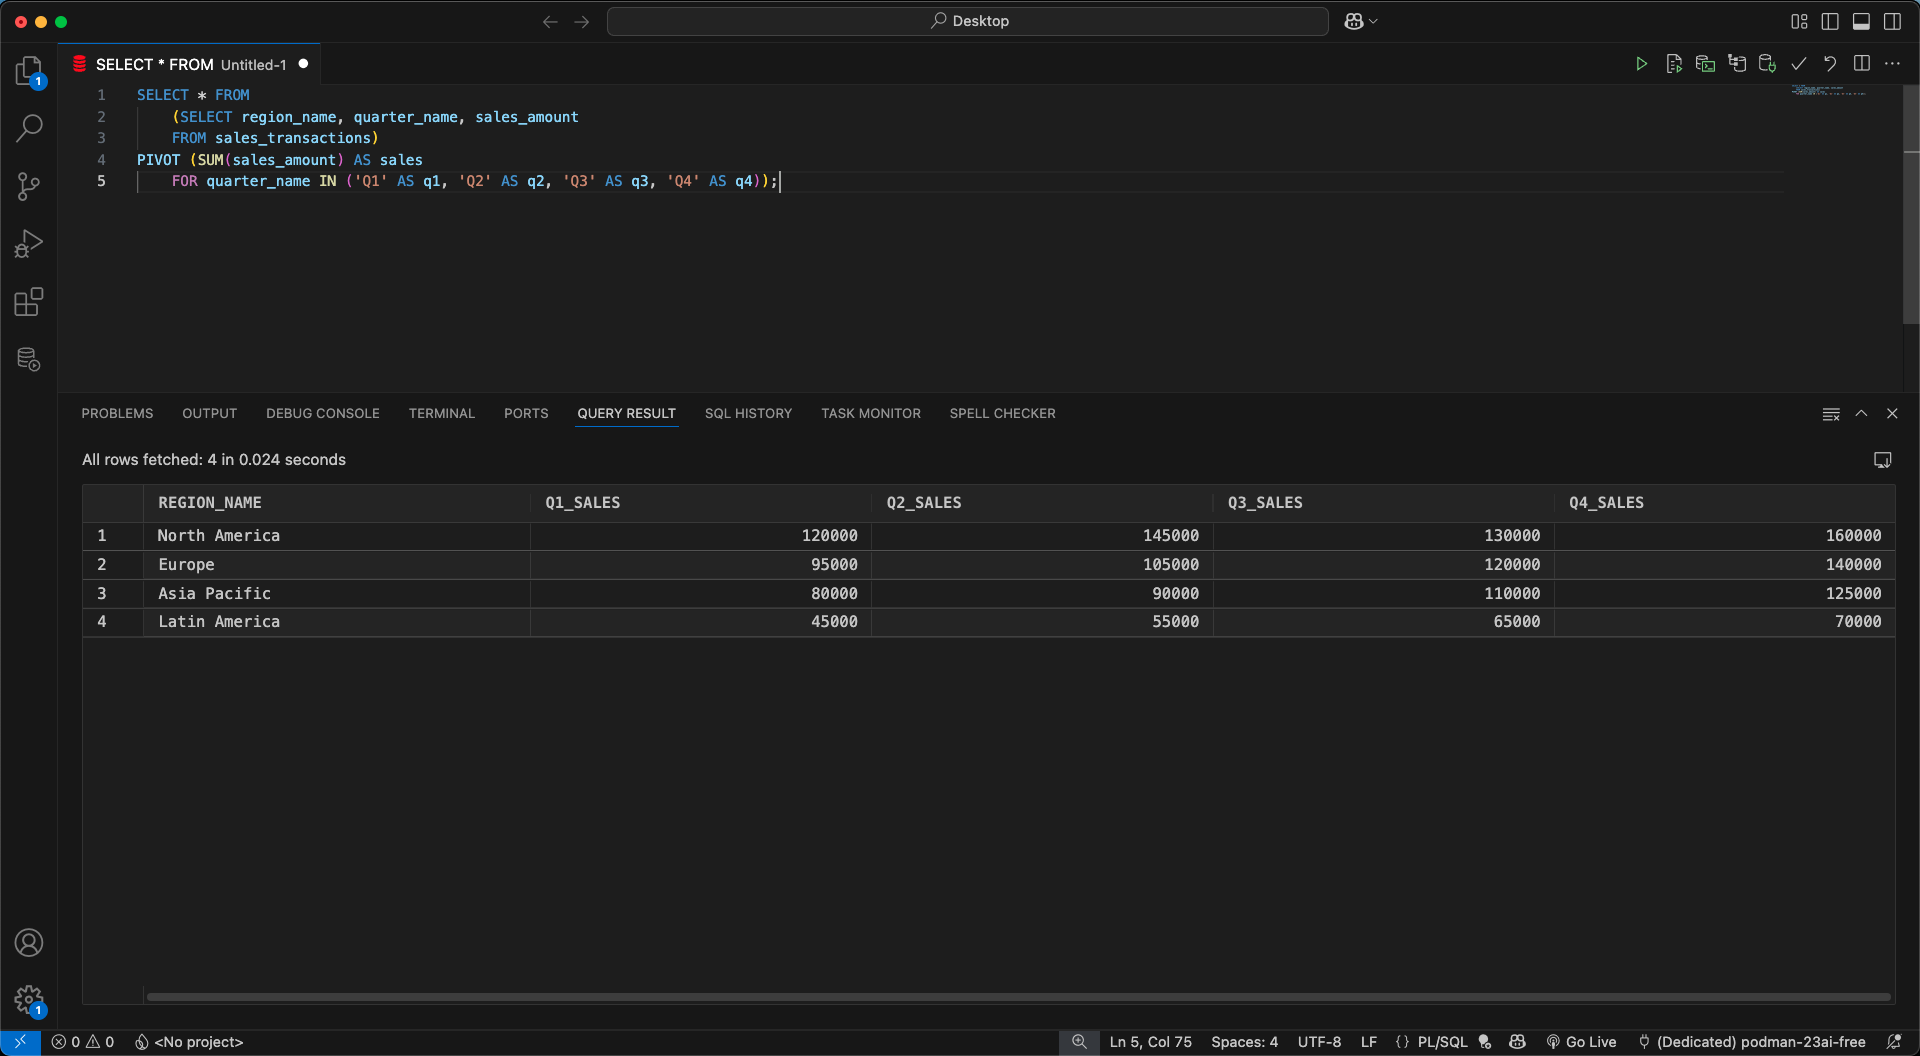Image resolution: width=1920 pixels, height=1056 pixels.
Task: Click the Desktop command center search box
Action: [968, 21]
